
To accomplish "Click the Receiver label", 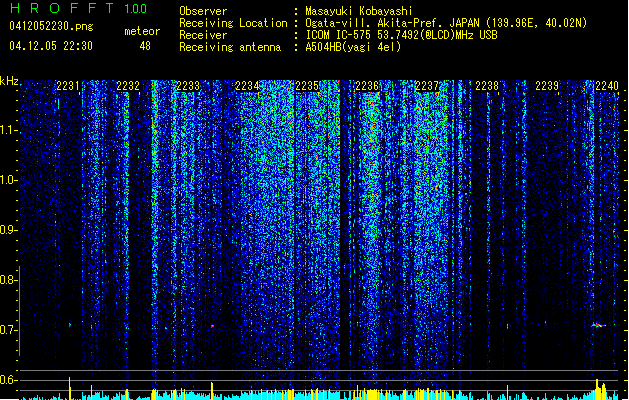I will pyautogui.click(x=203, y=35).
